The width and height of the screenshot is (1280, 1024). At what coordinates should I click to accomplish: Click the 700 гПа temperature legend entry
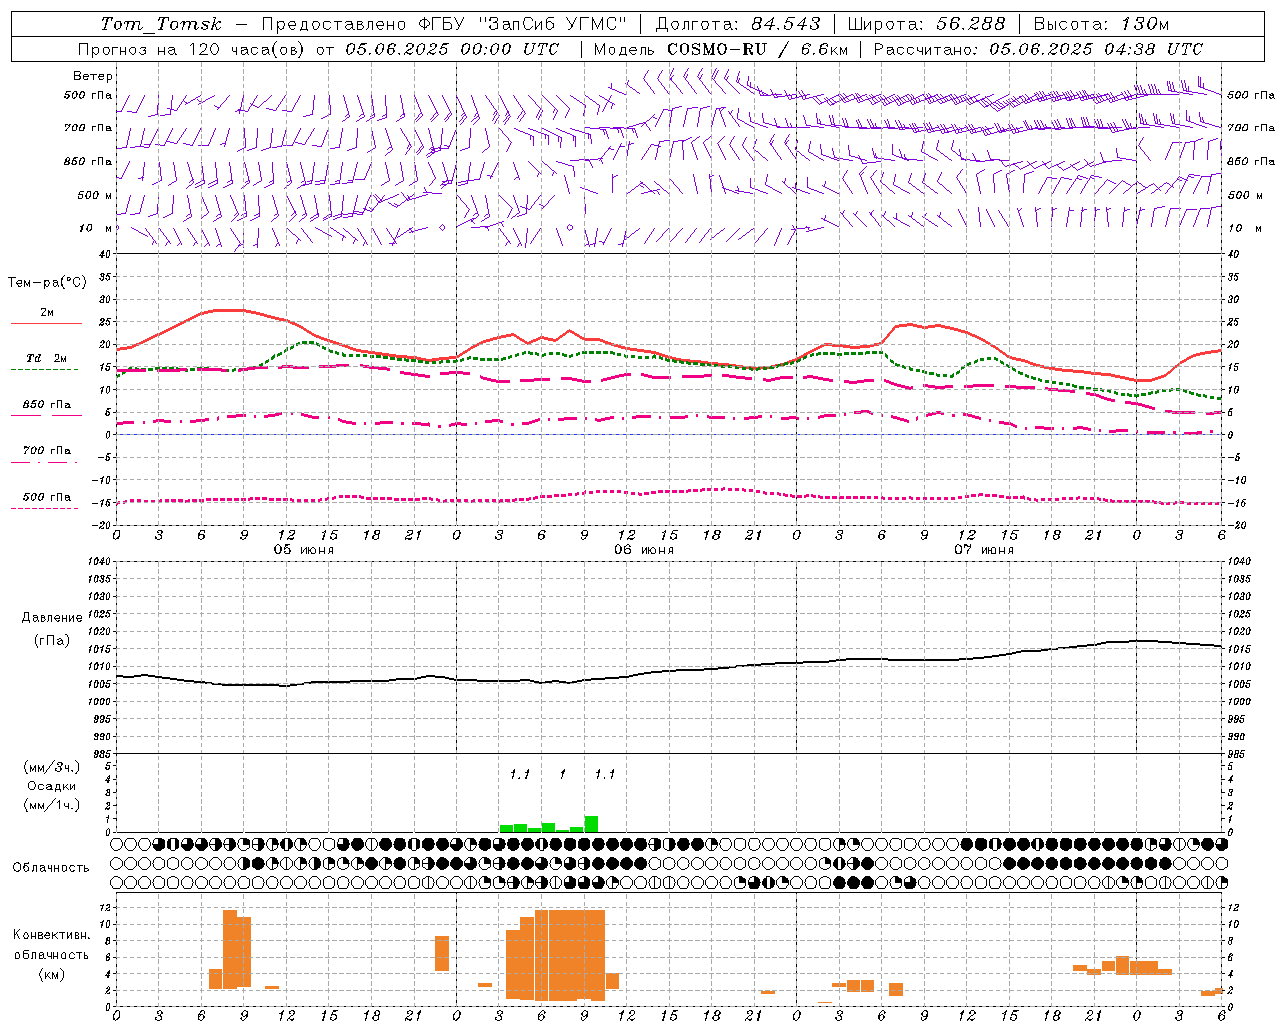46,451
